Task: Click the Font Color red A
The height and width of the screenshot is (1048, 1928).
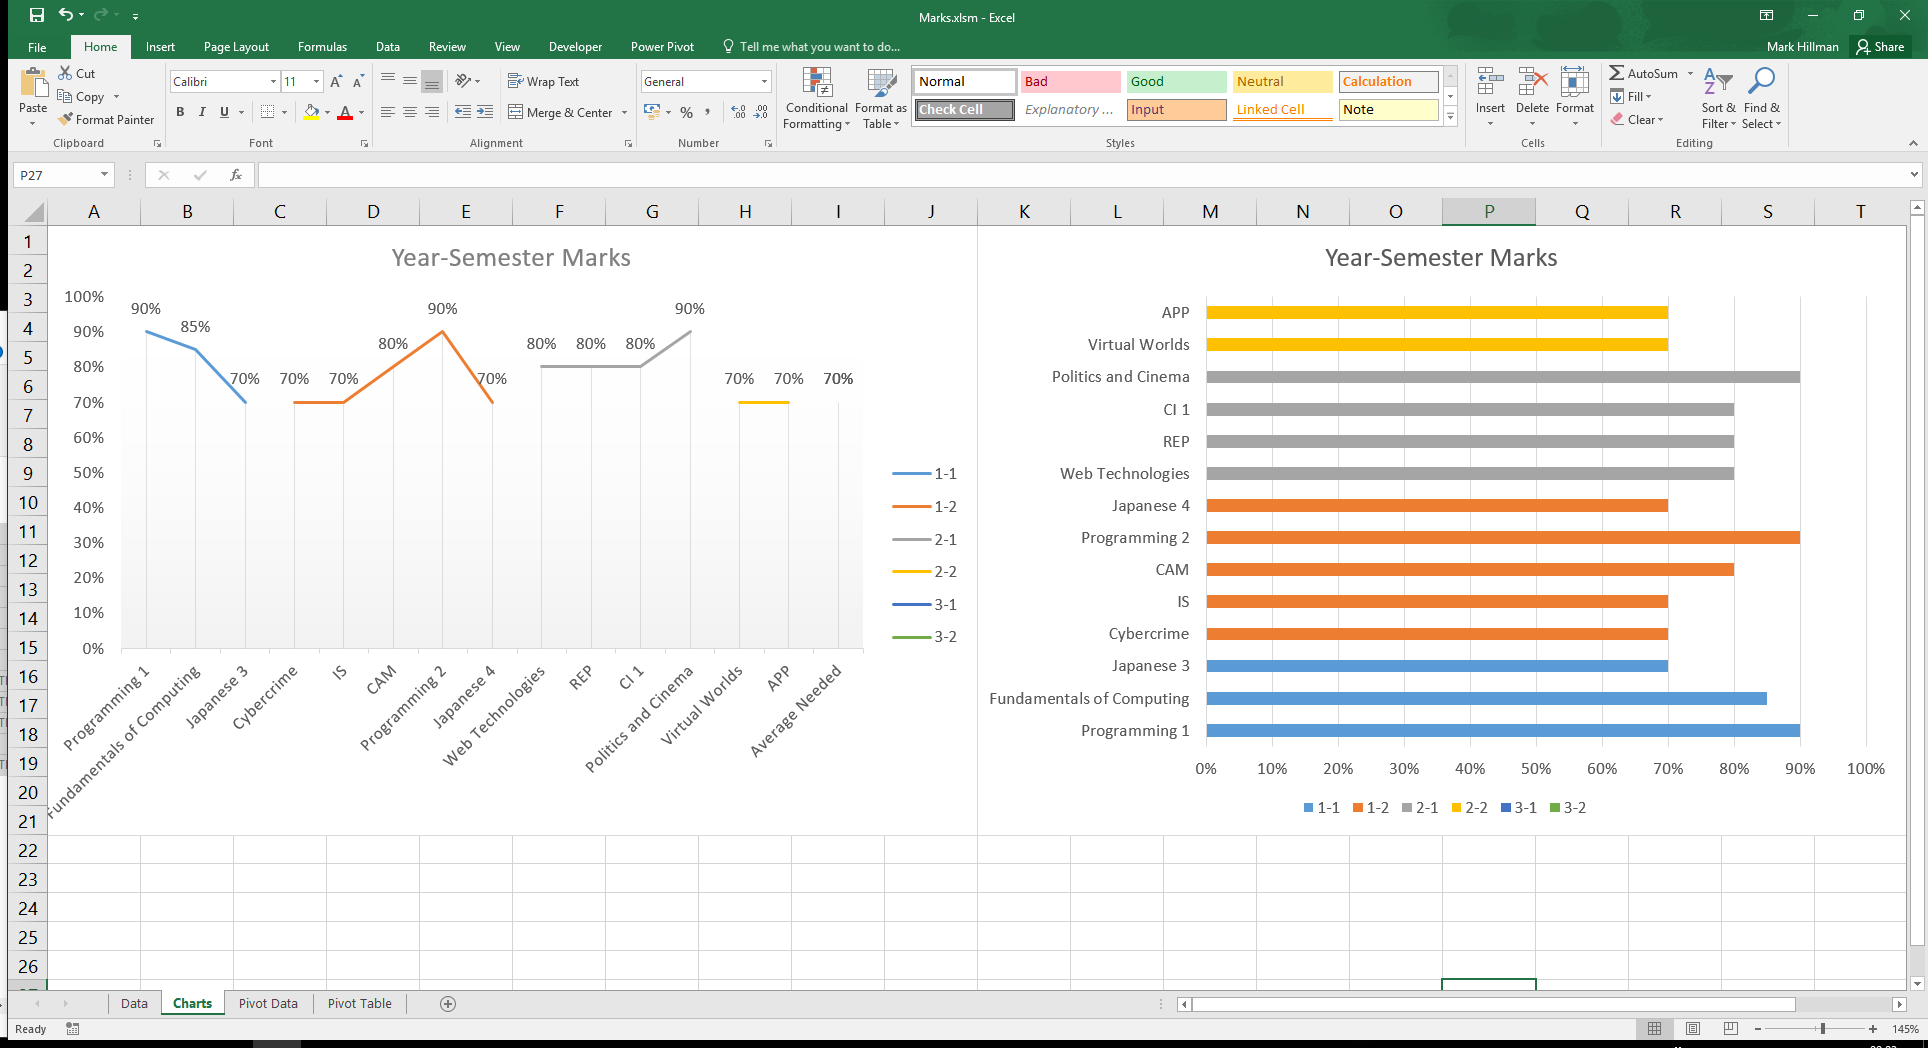Action: click(x=345, y=112)
